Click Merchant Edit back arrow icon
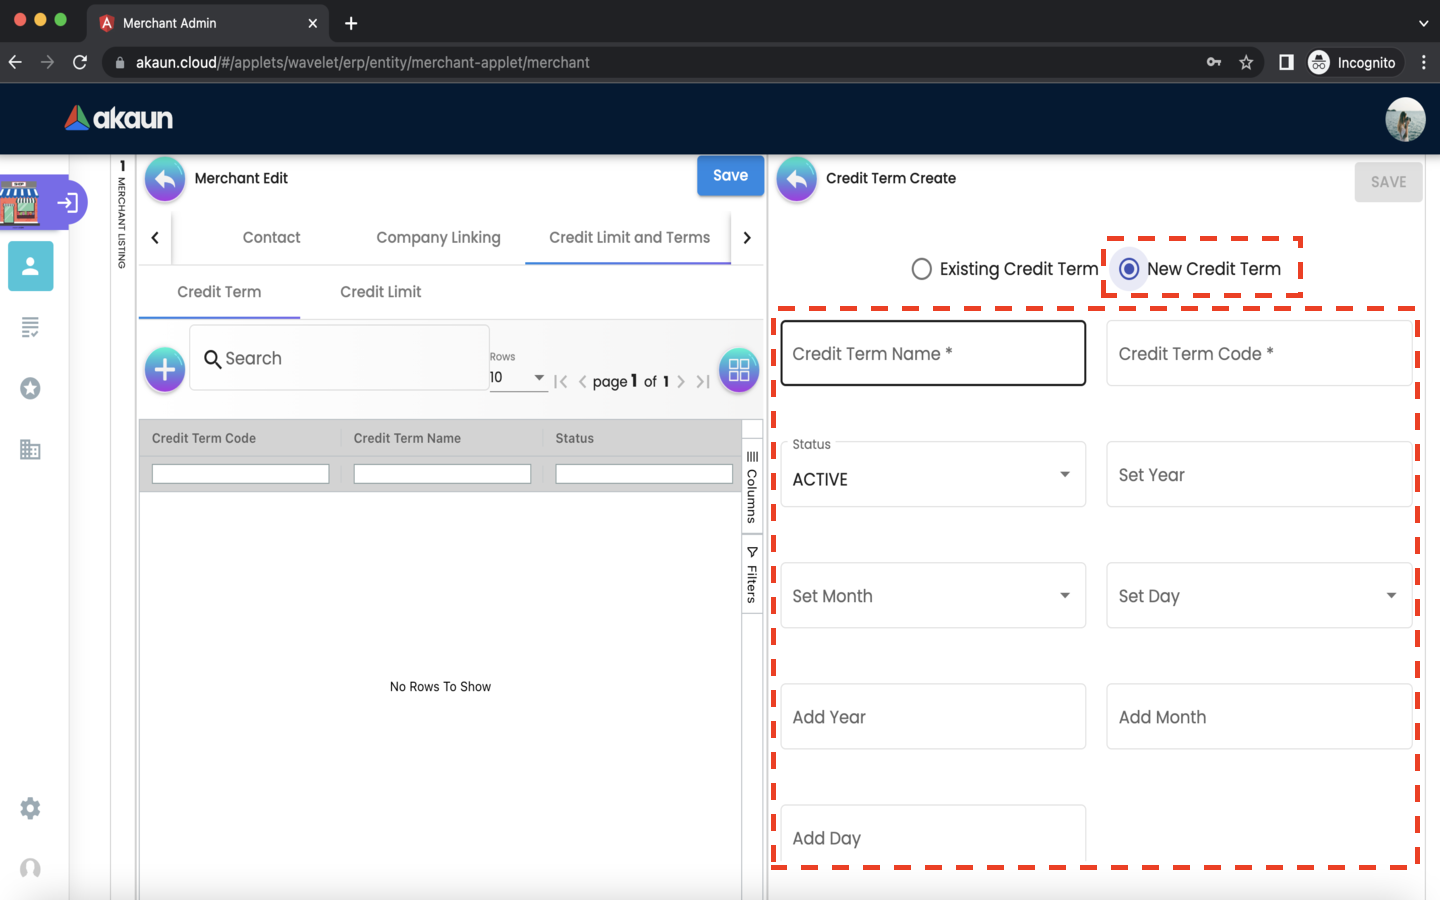Image resolution: width=1440 pixels, height=900 pixels. pyautogui.click(x=165, y=179)
